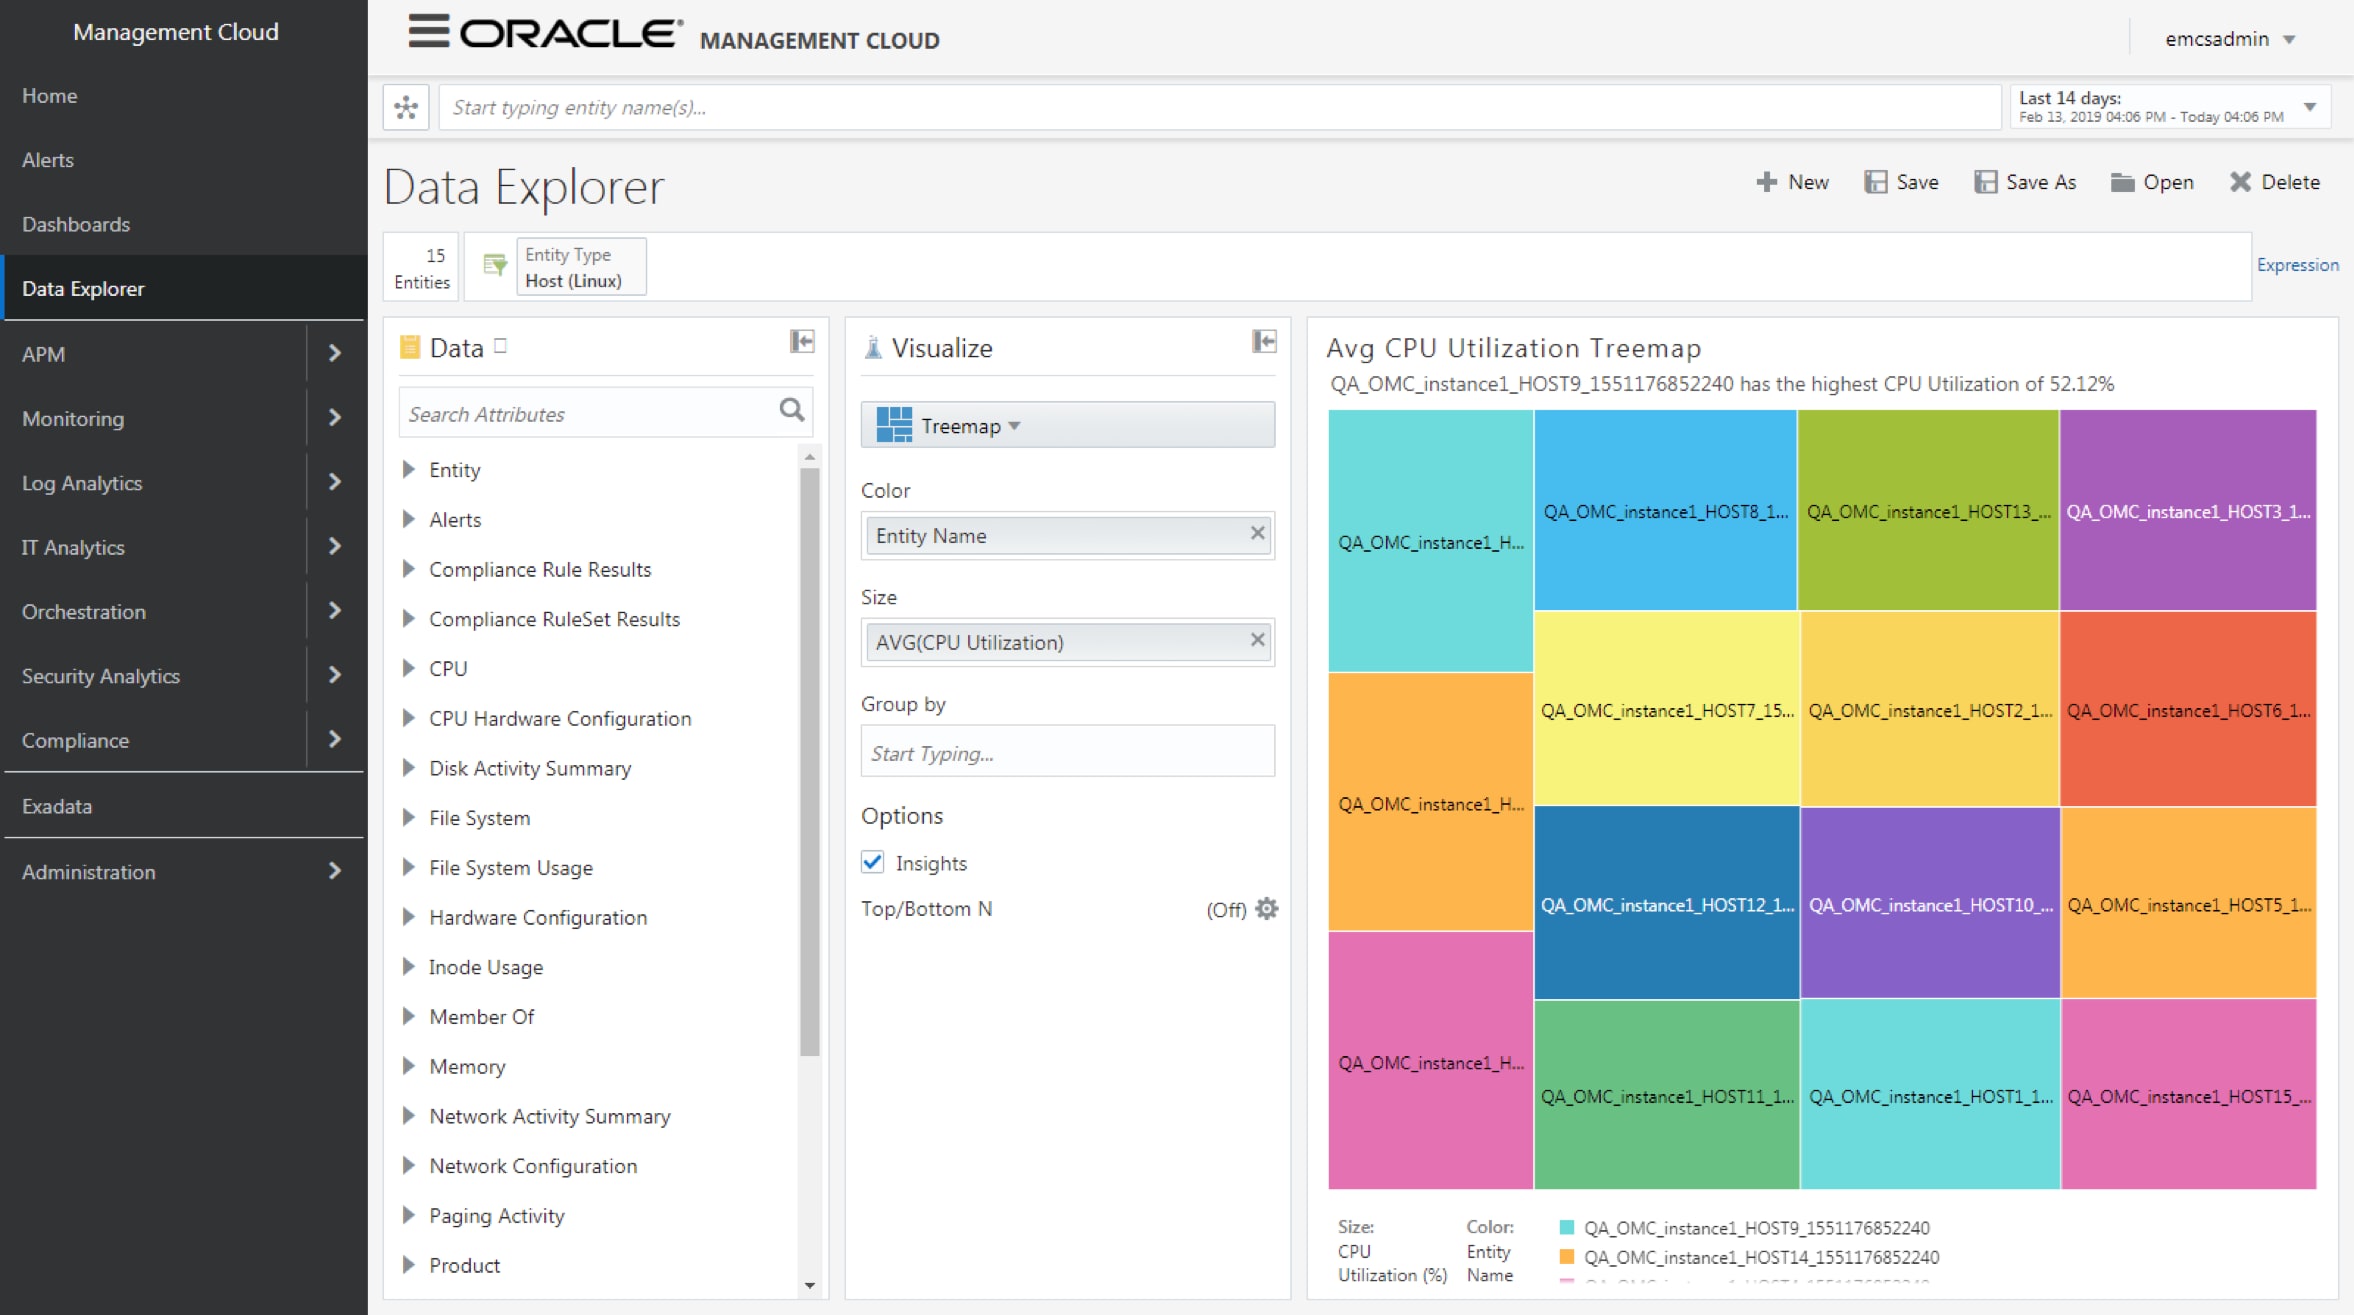Open the hamburger navigation menu
This screenshot has width=2354, height=1315.
[x=428, y=32]
